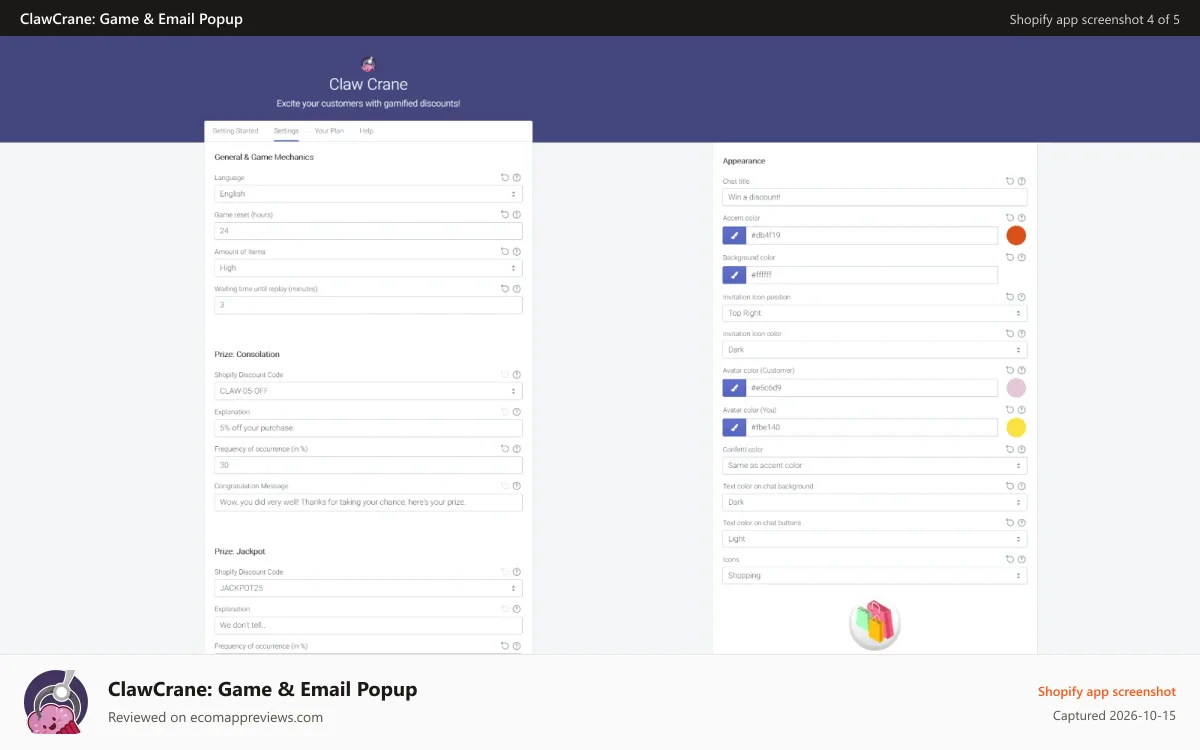Reset Waiting time until replay value
The height and width of the screenshot is (750, 1200).
pyautogui.click(x=505, y=288)
